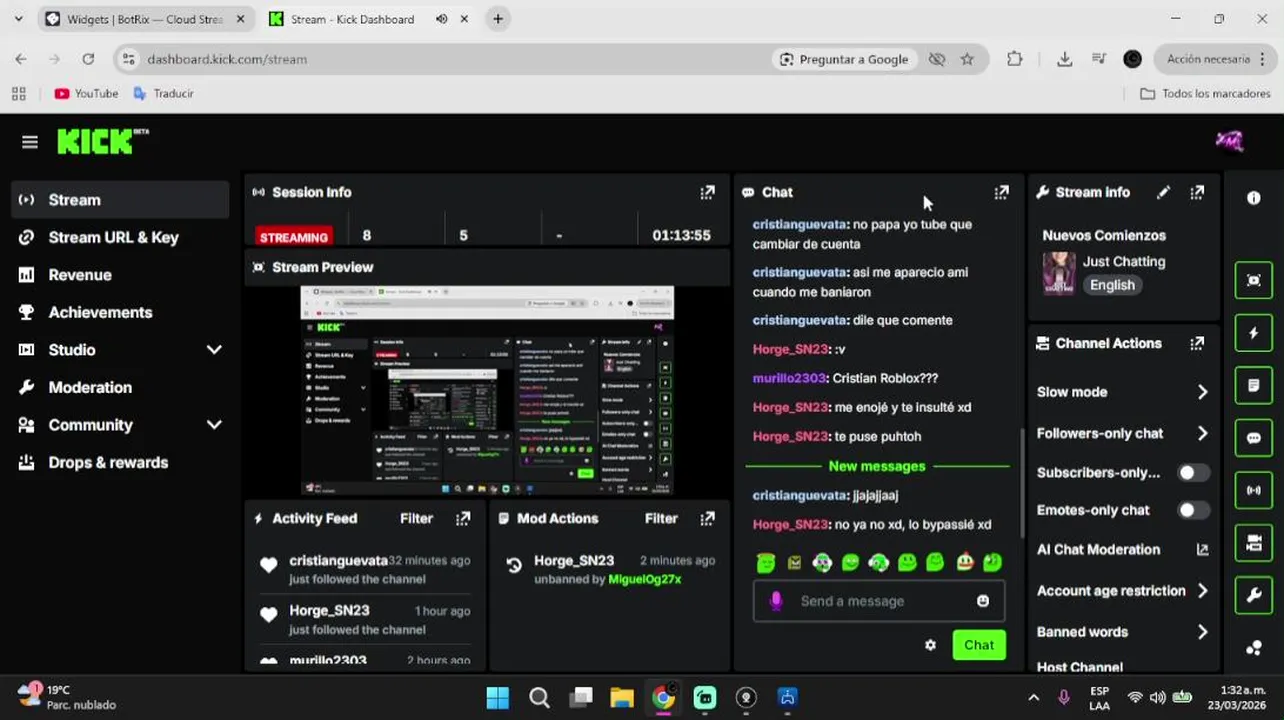
Task: Go to Stream in sidebar
Action: [120, 200]
